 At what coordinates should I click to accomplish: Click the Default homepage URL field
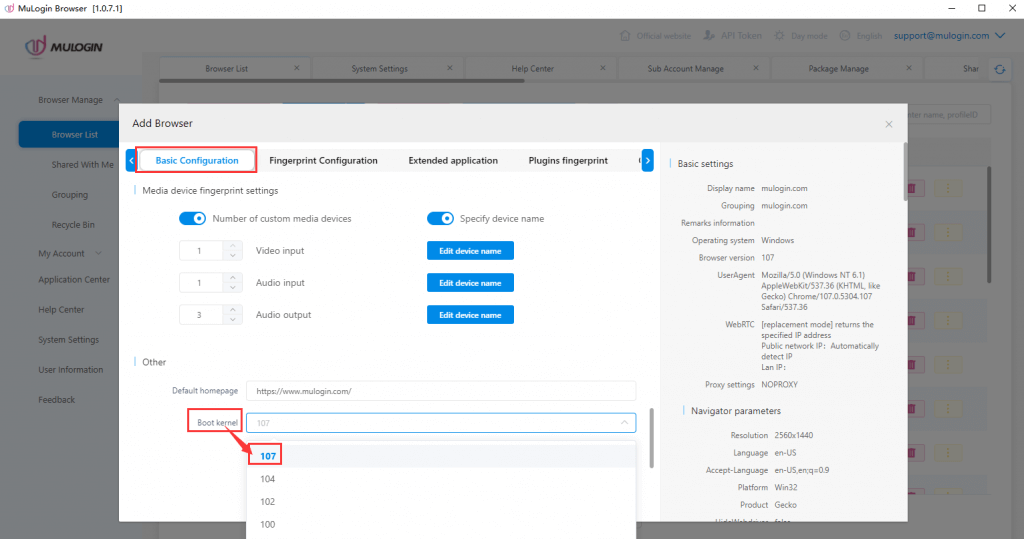[x=441, y=391]
